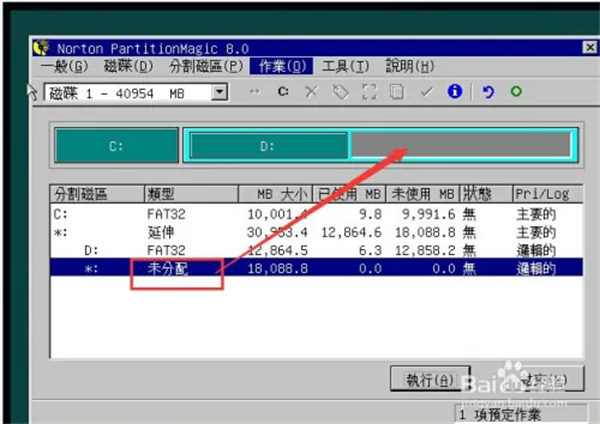Viewport: 600px width, 424px height.
Task: Click the 9,991.6 unused MB value
Action: 429,214
